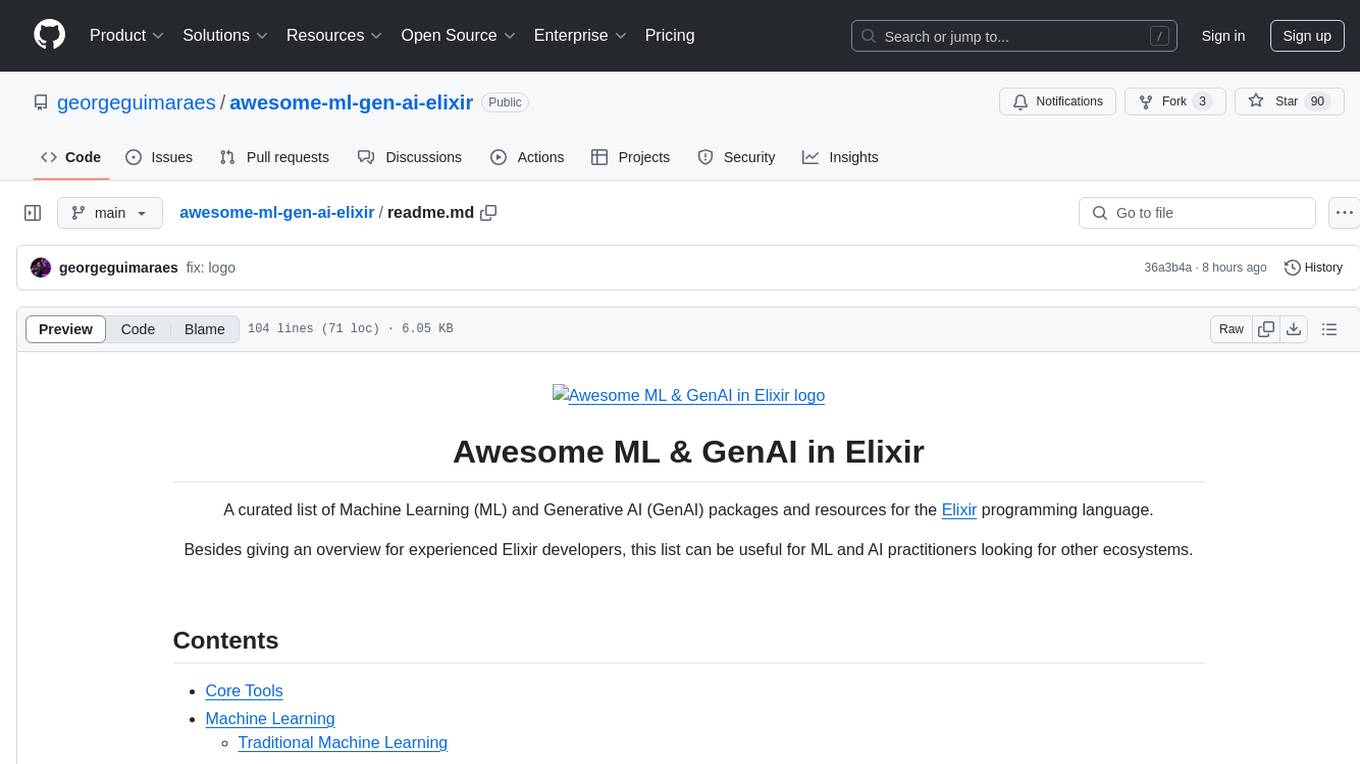Toggle the file tree side panel
Image resolution: width=1360 pixels, height=764 pixels.
[33, 213]
